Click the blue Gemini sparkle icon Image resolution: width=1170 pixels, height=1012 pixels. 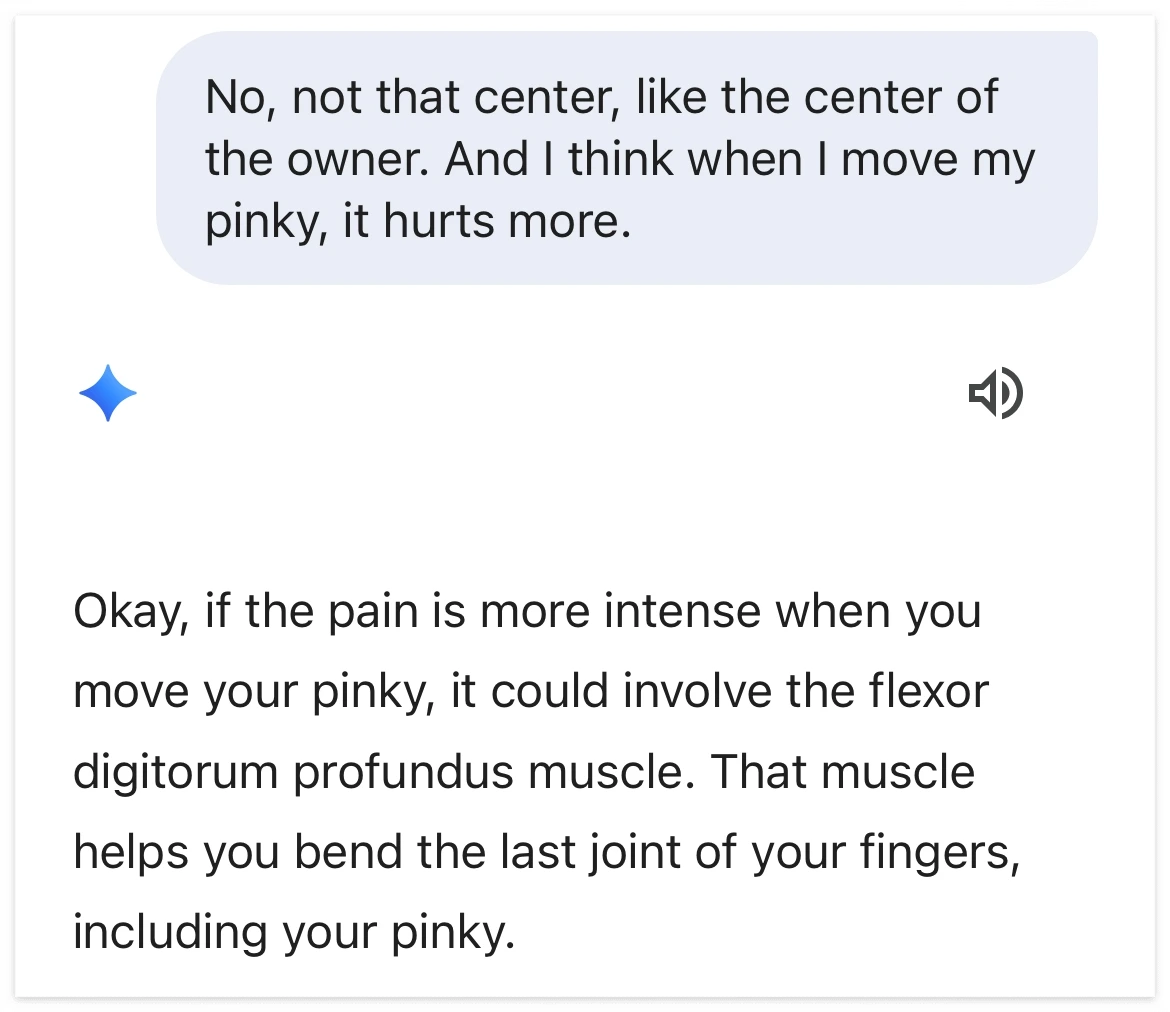point(108,393)
